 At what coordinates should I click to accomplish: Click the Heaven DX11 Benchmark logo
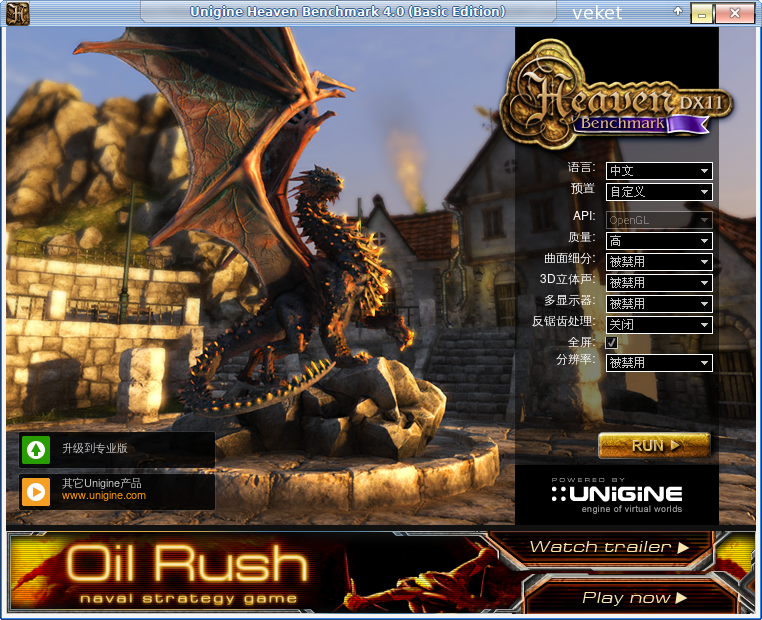tap(617, 95)
